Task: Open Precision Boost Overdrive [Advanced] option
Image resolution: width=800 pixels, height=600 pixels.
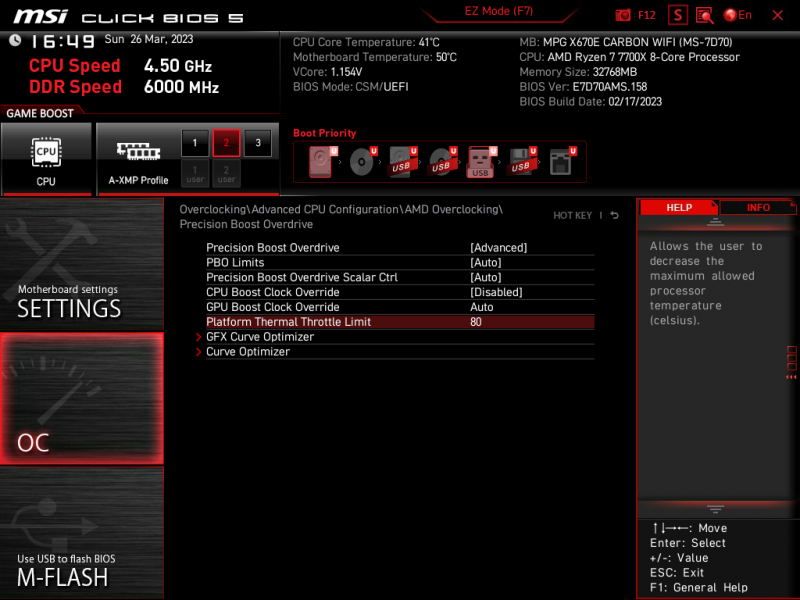Action: 400,247
